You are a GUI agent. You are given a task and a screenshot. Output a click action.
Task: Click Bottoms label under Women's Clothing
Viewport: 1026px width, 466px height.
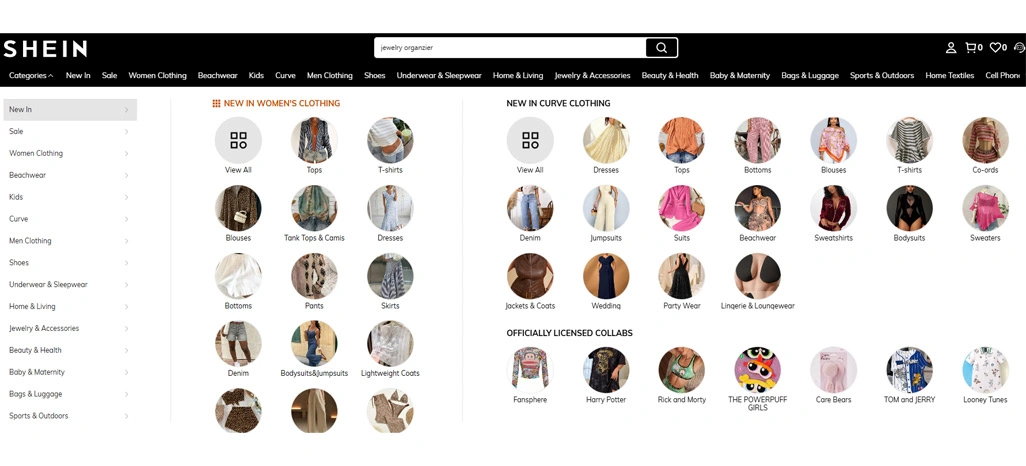238,306
